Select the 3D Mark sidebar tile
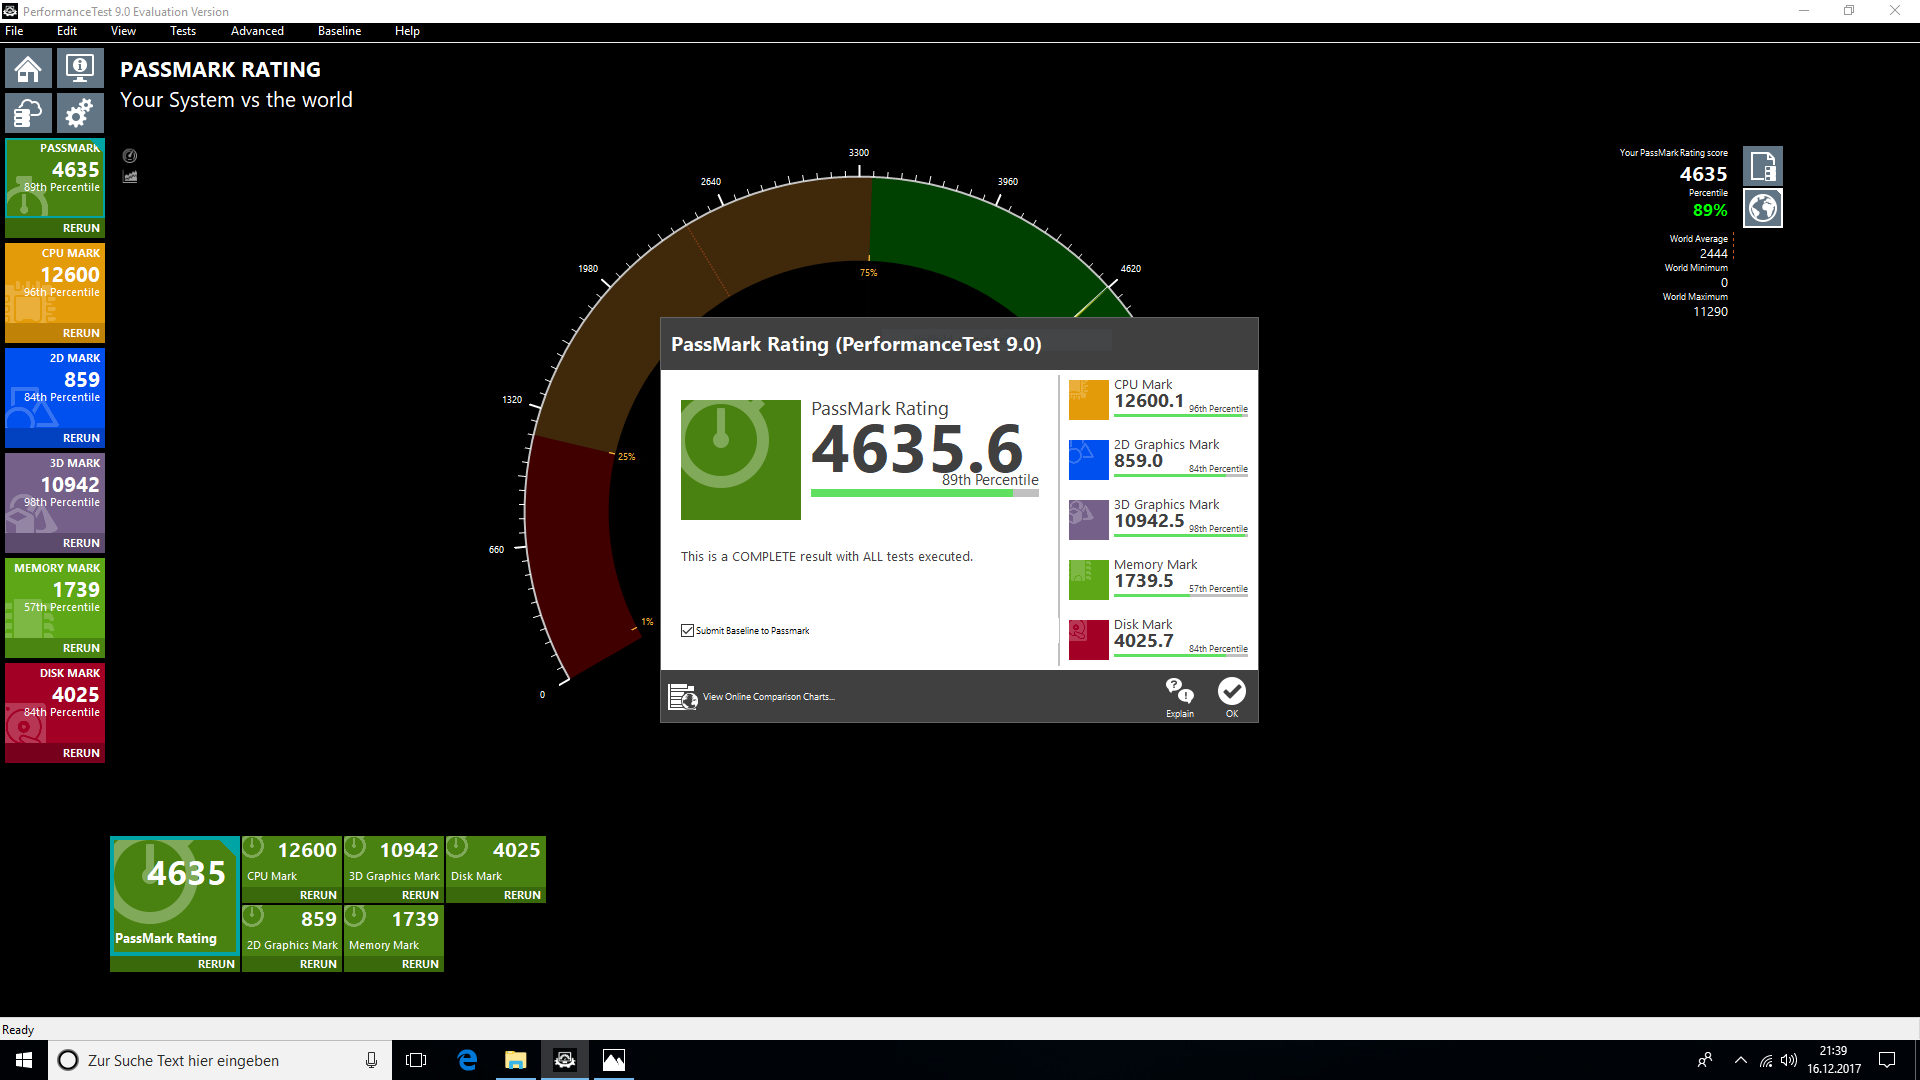1920x1080 pixels. [55, 493]
